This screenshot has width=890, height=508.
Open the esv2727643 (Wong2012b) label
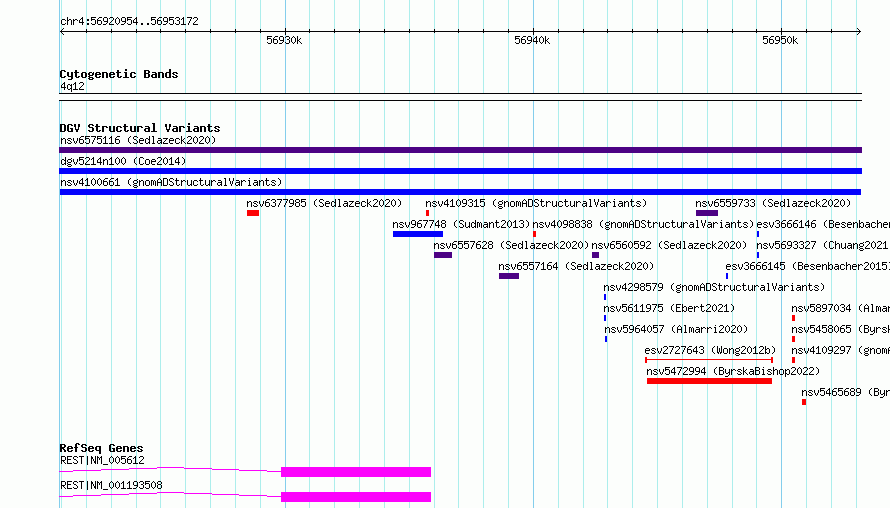pos(710,350)
